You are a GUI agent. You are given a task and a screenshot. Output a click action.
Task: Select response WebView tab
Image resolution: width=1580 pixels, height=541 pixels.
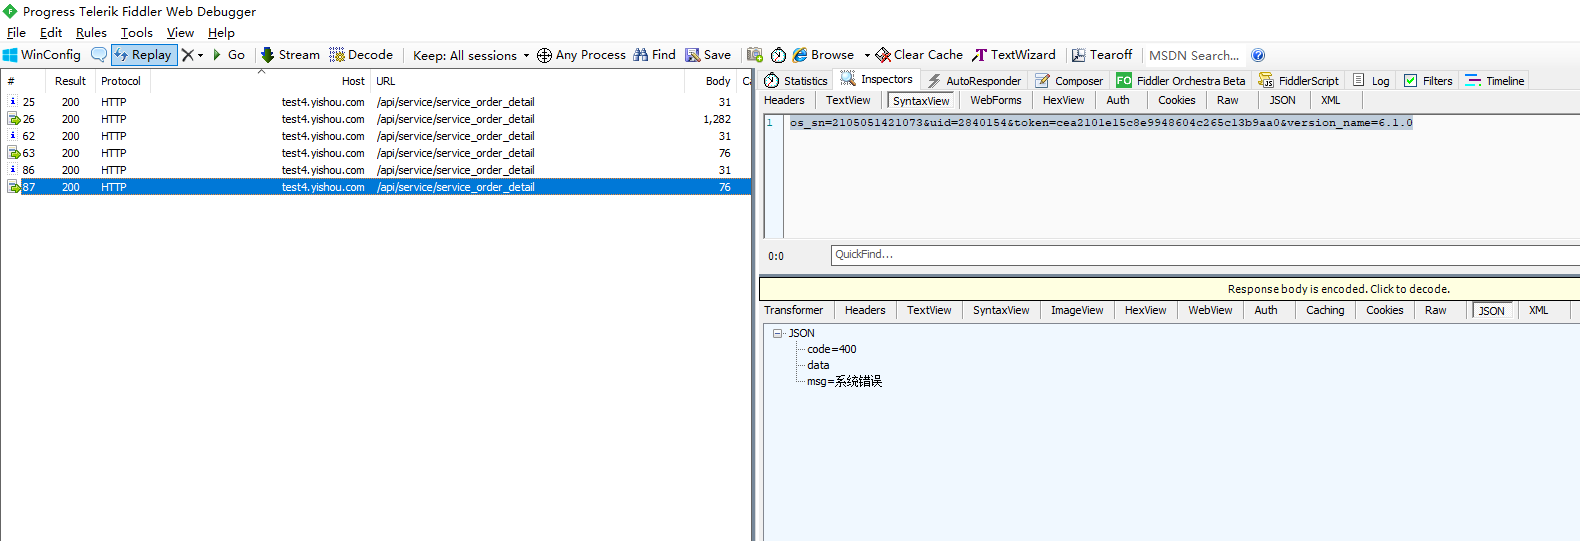pos(1210,310)
